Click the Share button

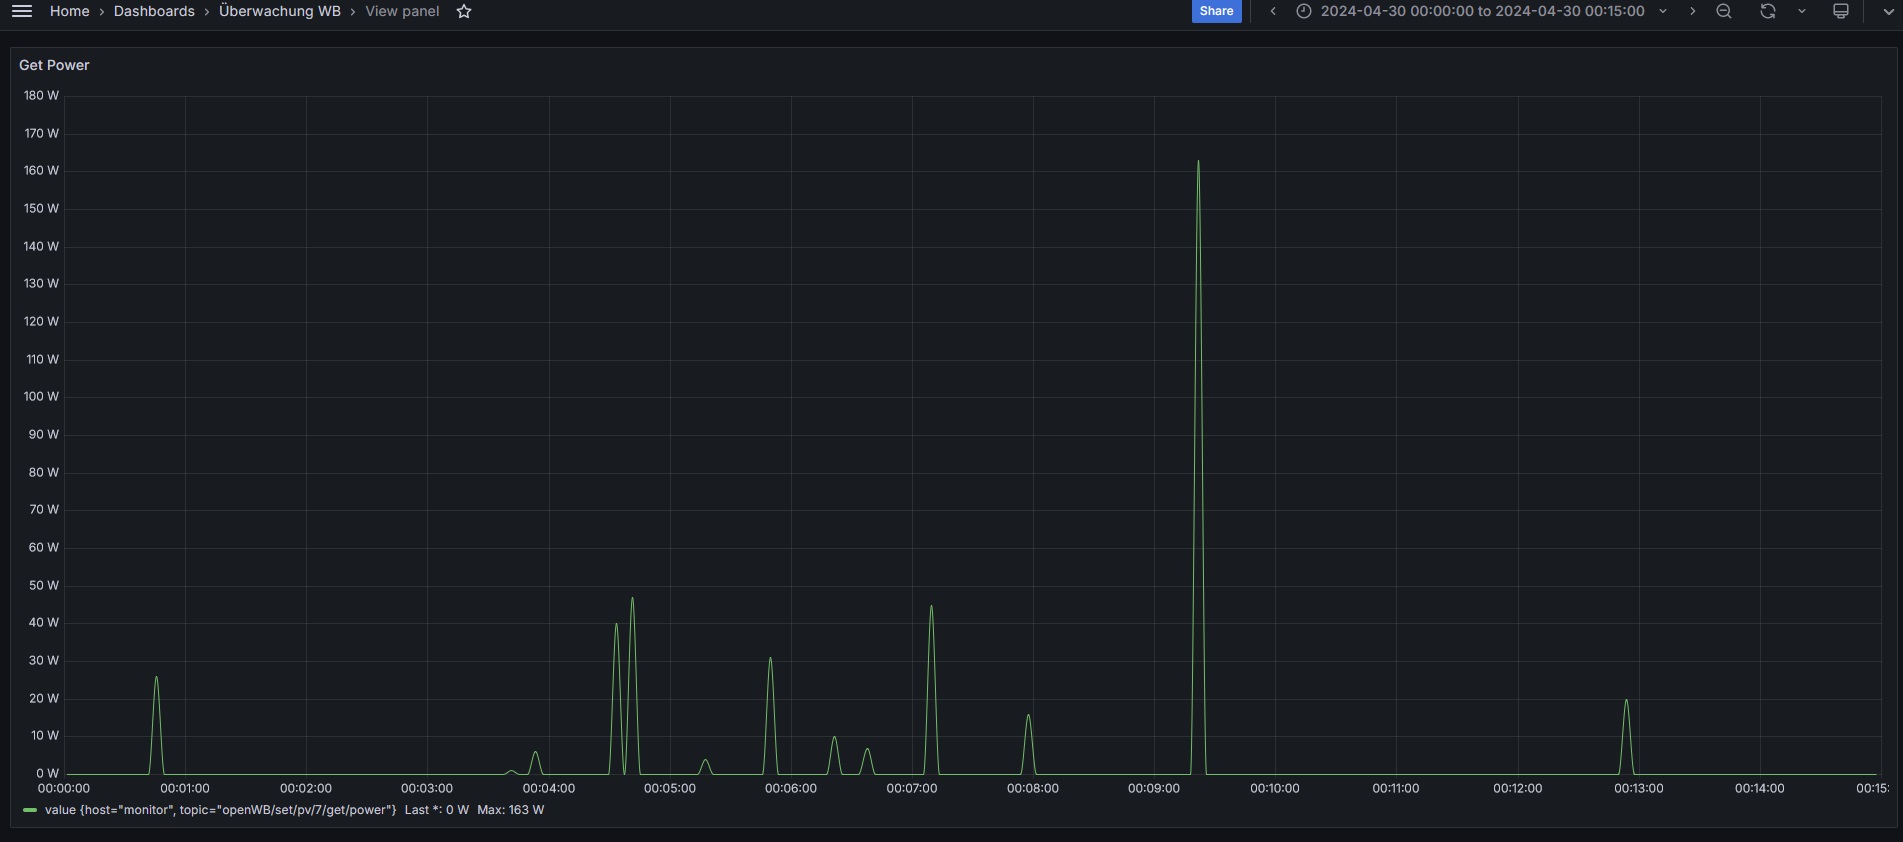click(1216, 11)
